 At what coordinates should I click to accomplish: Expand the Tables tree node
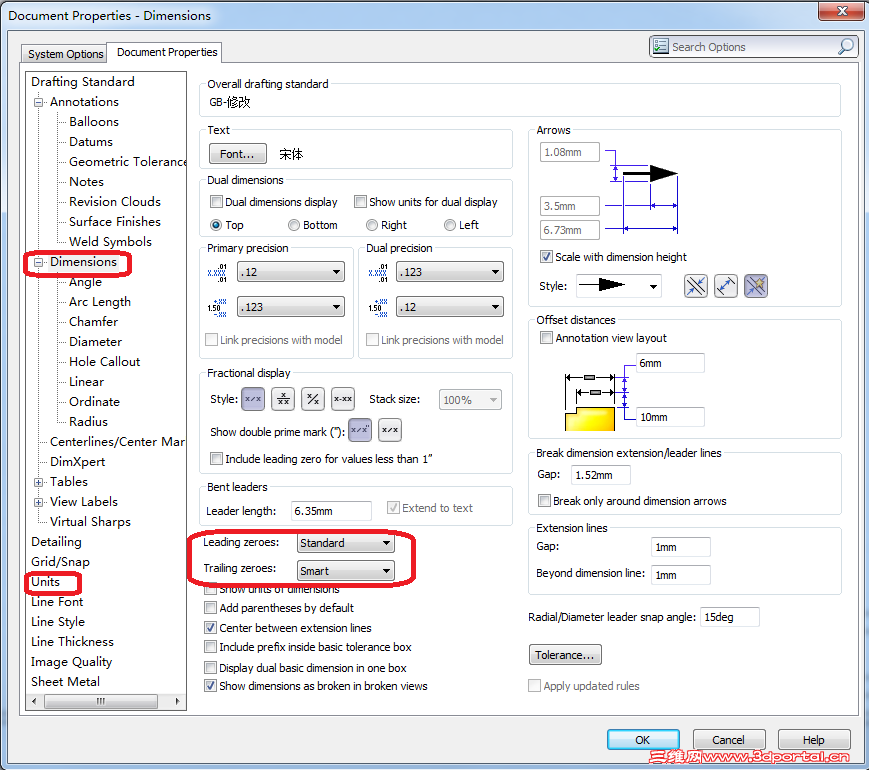tap(39, 482)
